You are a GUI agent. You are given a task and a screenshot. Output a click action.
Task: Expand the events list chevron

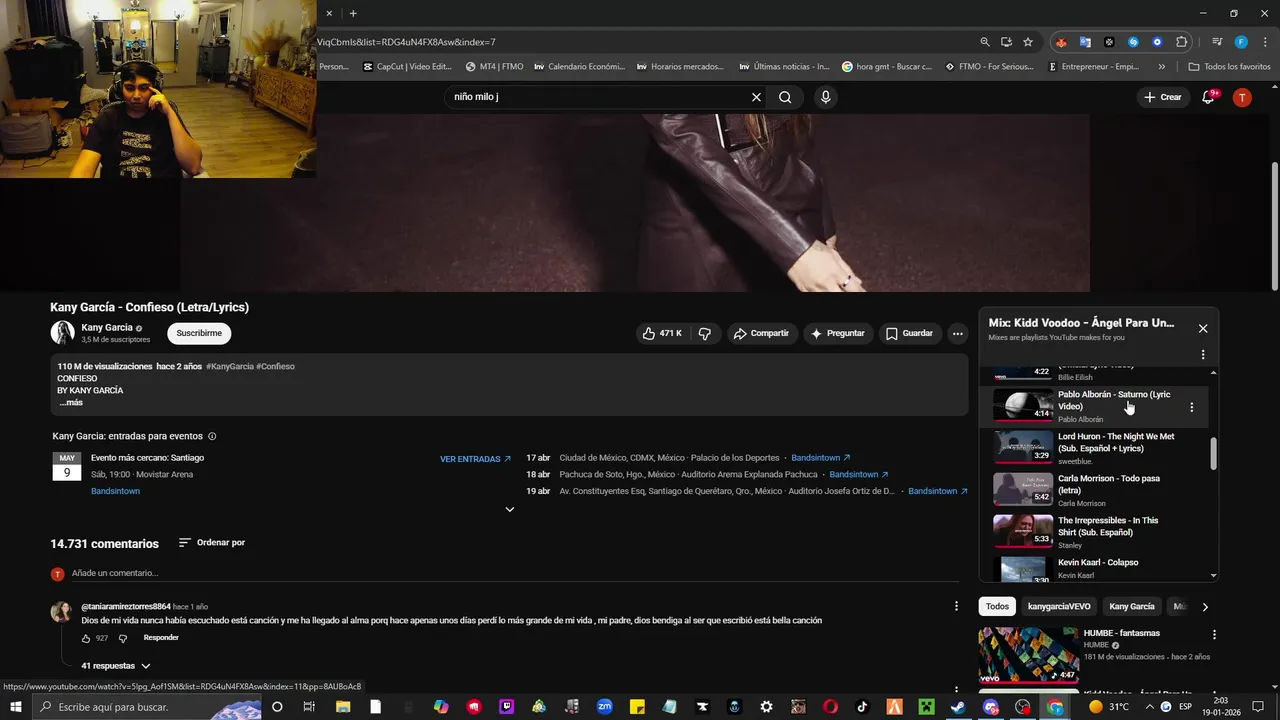pos(509,509)
